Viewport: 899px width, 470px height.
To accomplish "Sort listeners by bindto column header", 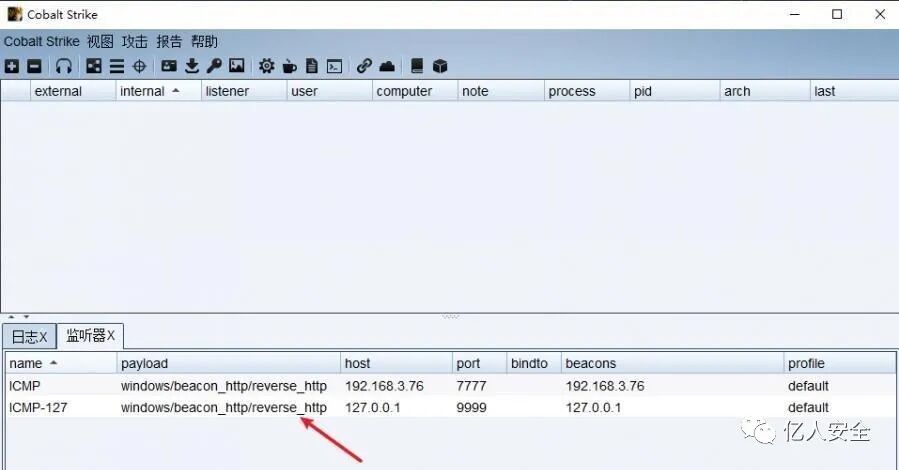I will [534, 363].
